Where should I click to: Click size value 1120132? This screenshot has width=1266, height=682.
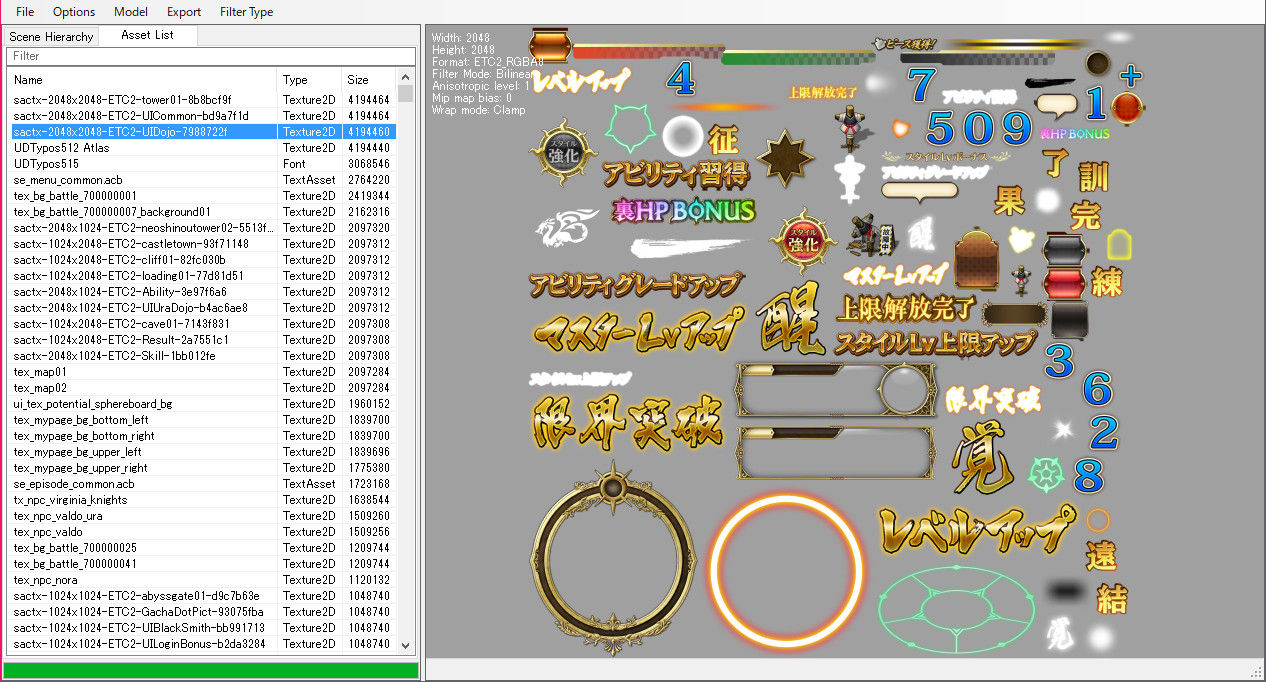pos(368,580)
